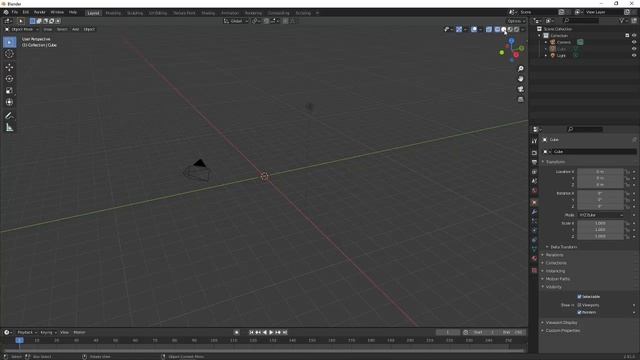Switch perspective/orthographic grid icon
The width and height of the screenshot is (640, 360).
520,100
